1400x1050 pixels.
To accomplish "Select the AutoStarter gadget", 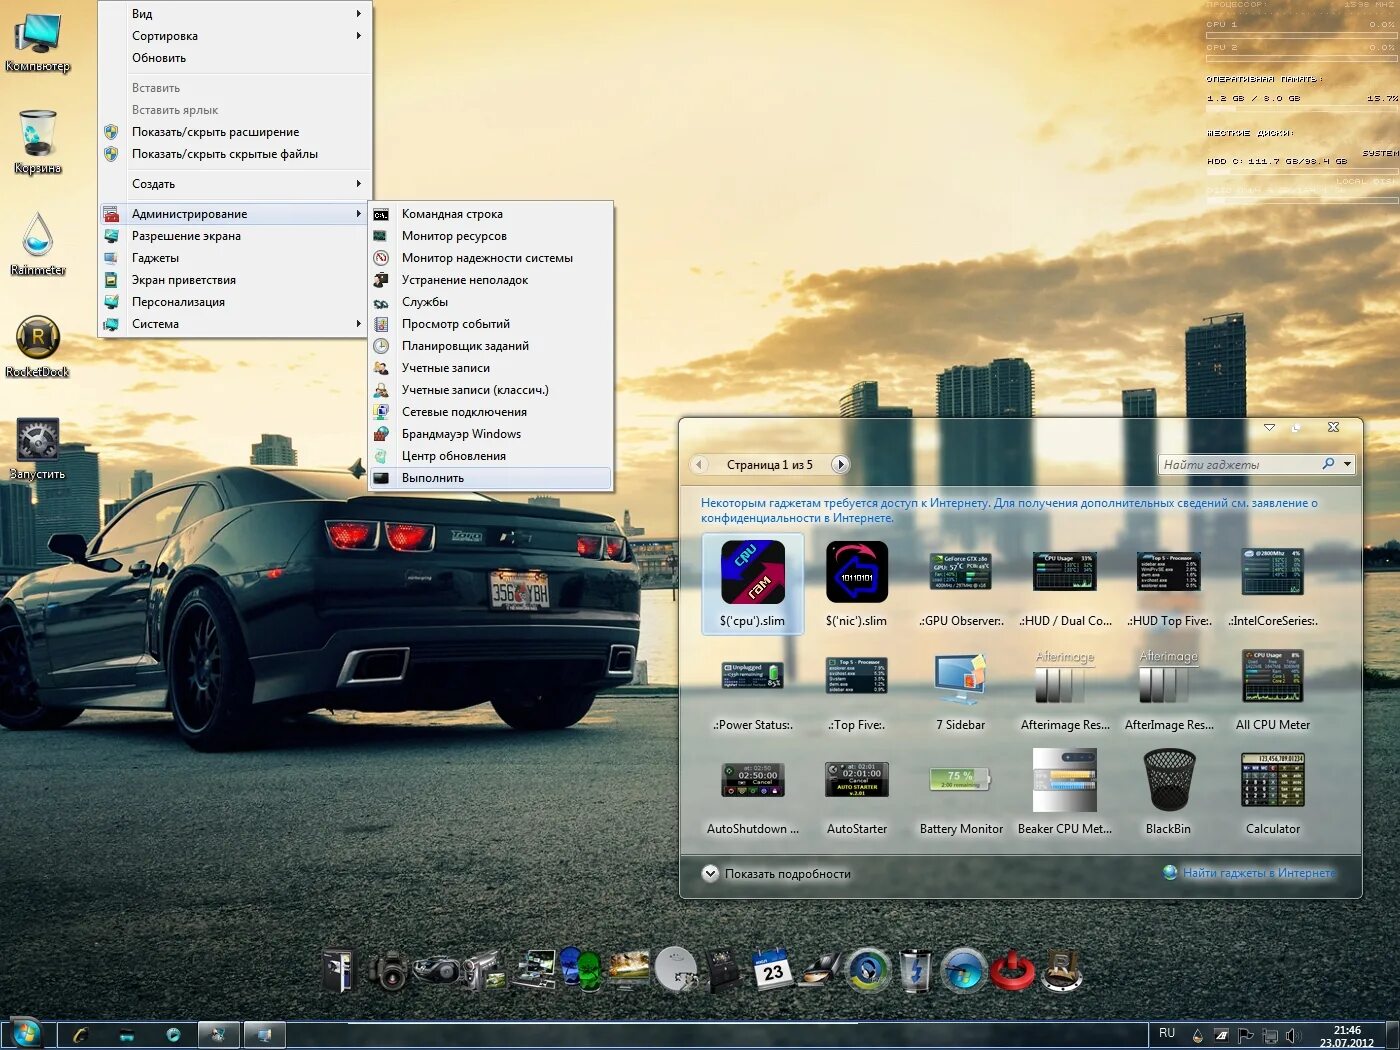I will pyautogui.click(x=857, y=798).
